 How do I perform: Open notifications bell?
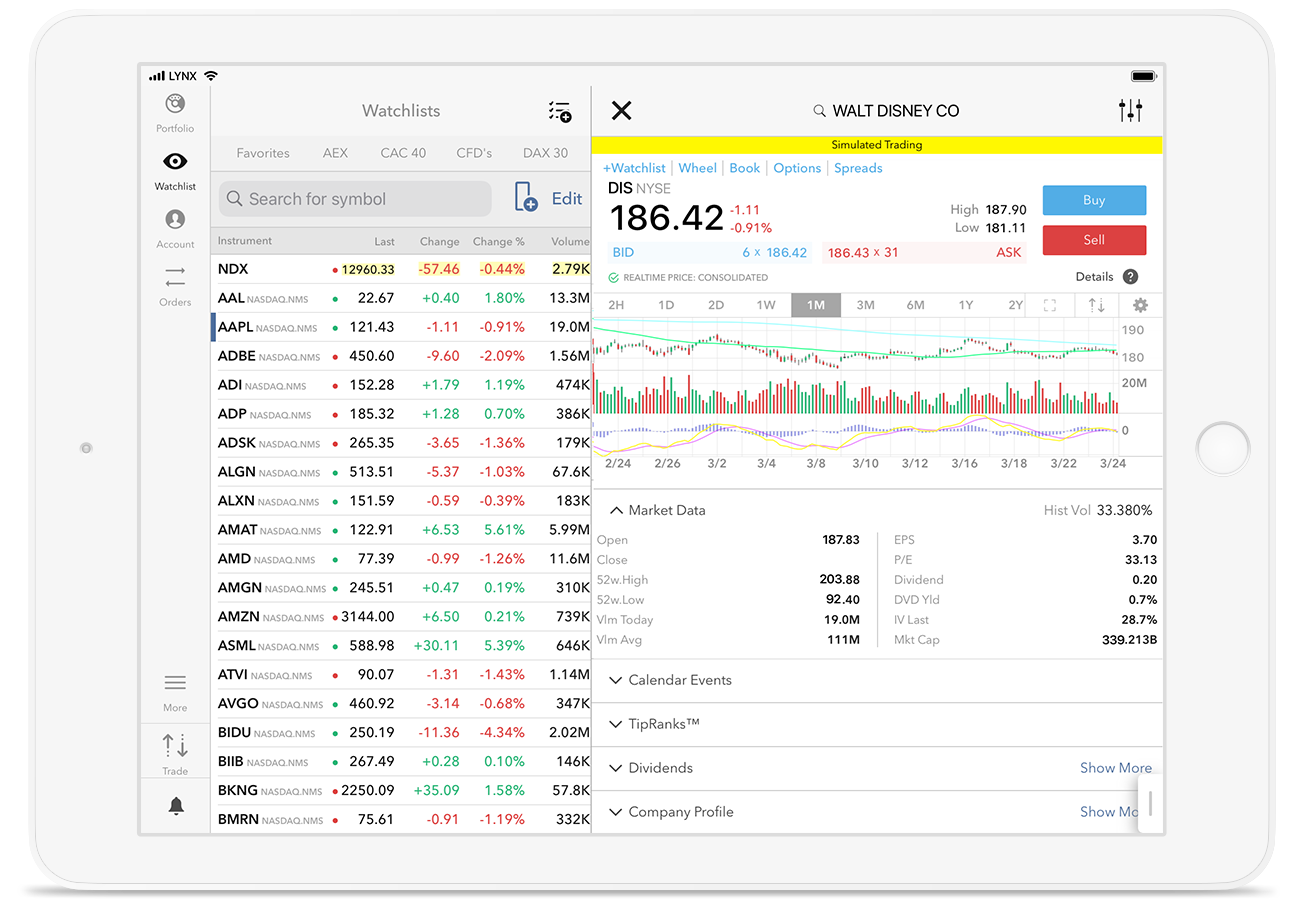coord(176,806)
